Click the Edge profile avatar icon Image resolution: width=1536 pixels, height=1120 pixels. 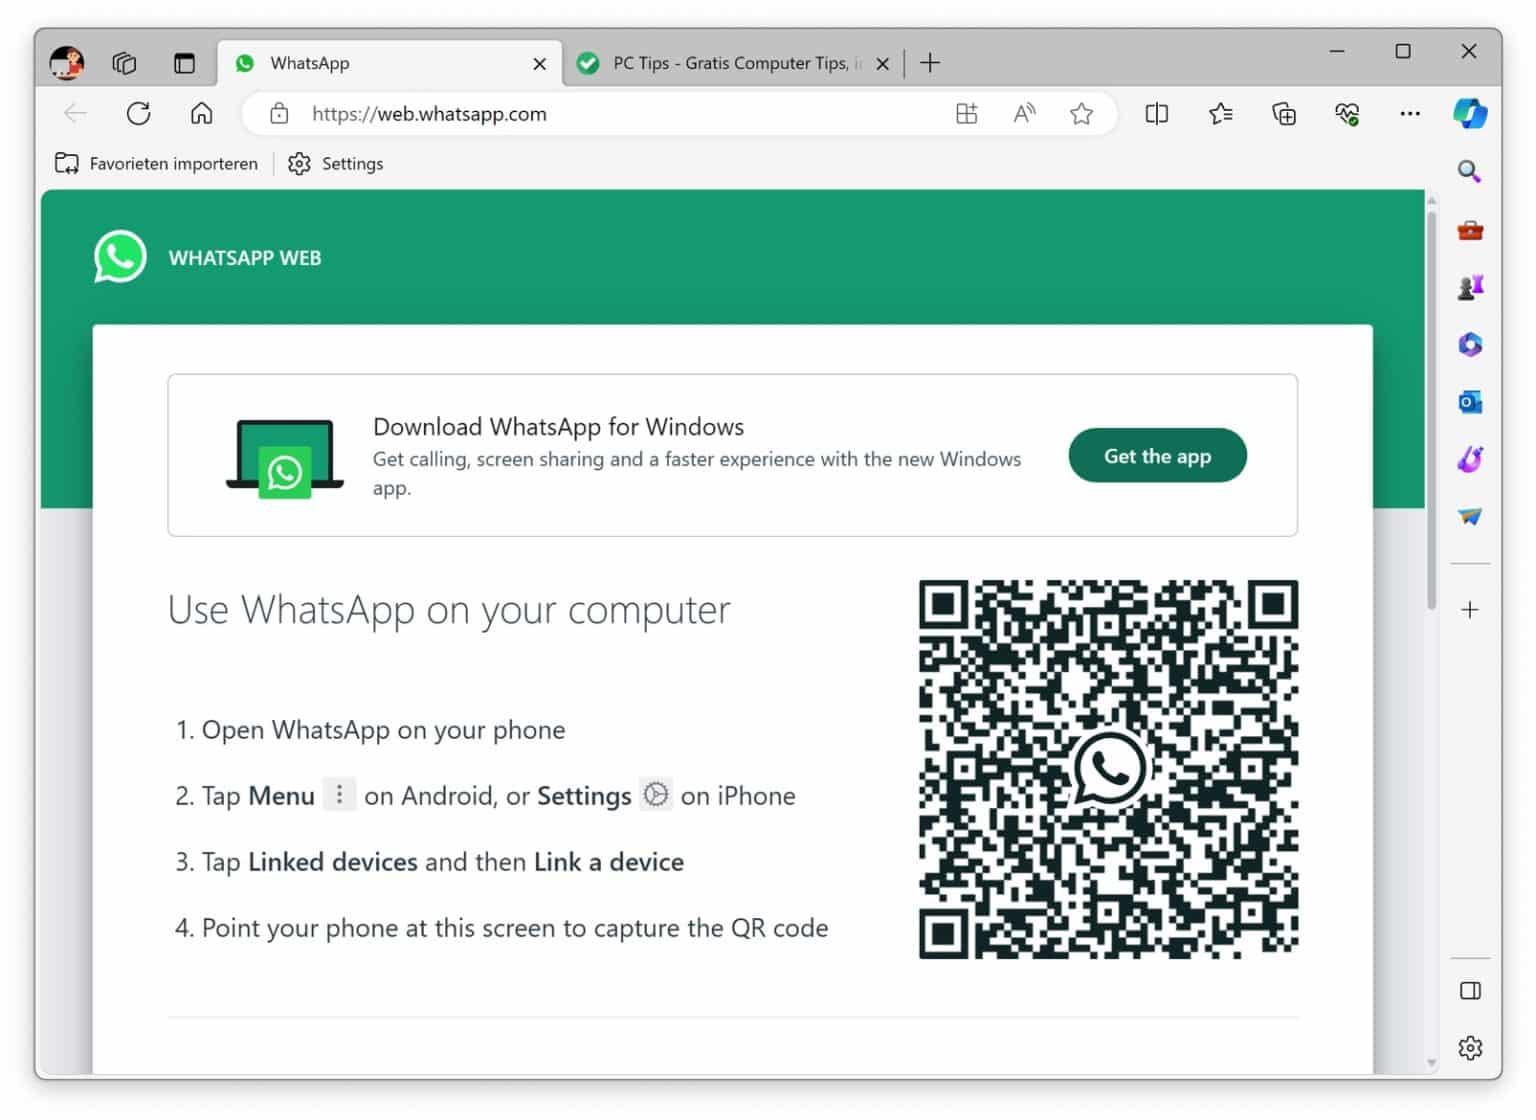(67, 63)
